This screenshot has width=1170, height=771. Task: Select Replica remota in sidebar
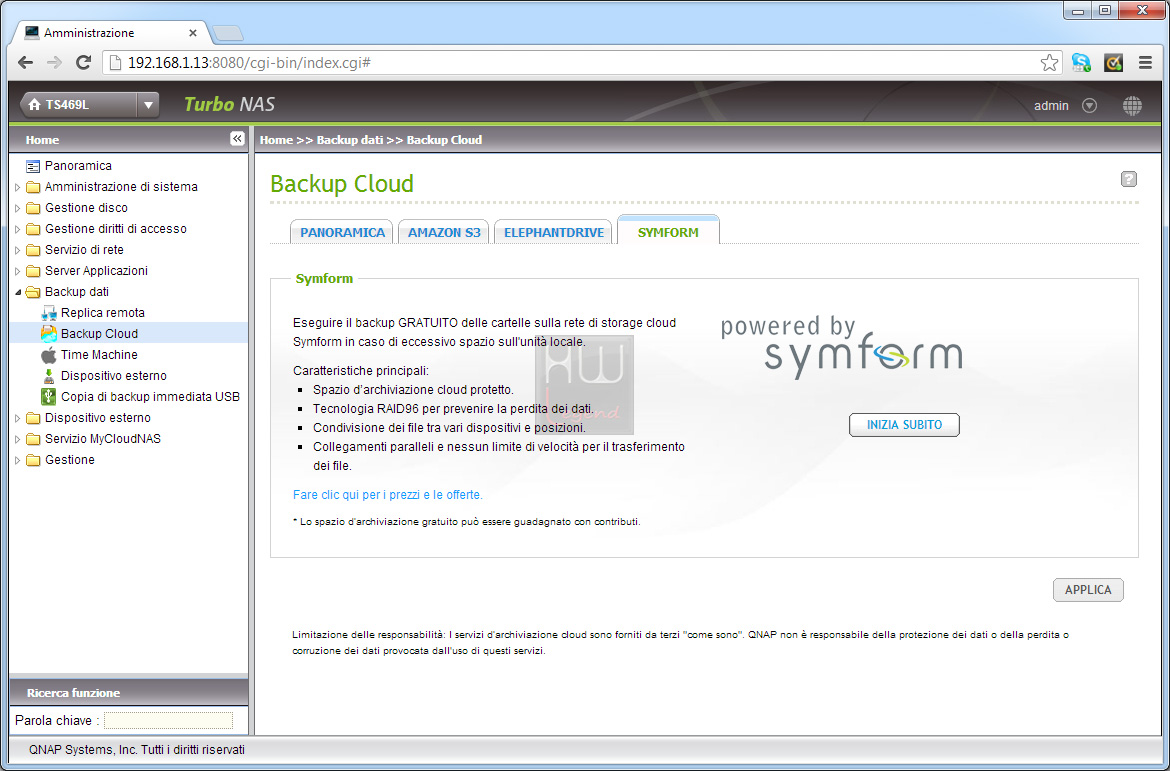tap(103, 313)
